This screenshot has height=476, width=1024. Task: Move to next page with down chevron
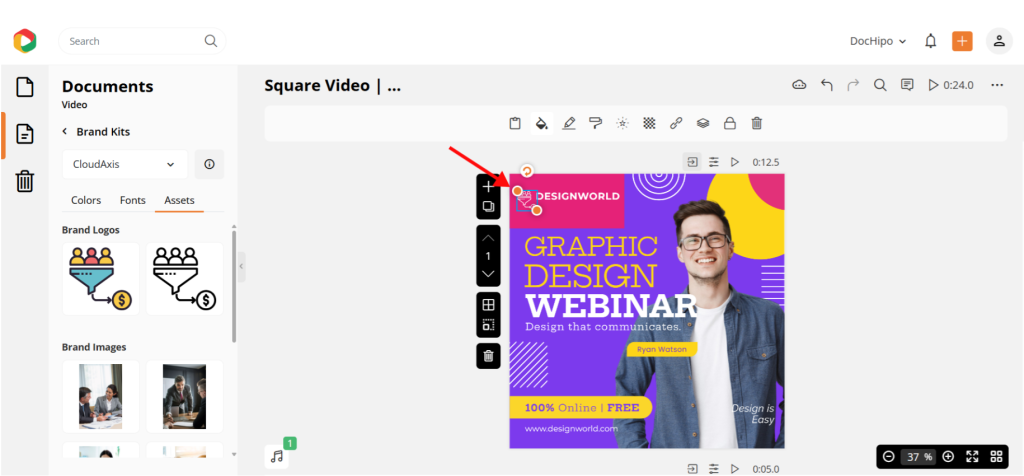pyautogui.click(x=488, y=274)
